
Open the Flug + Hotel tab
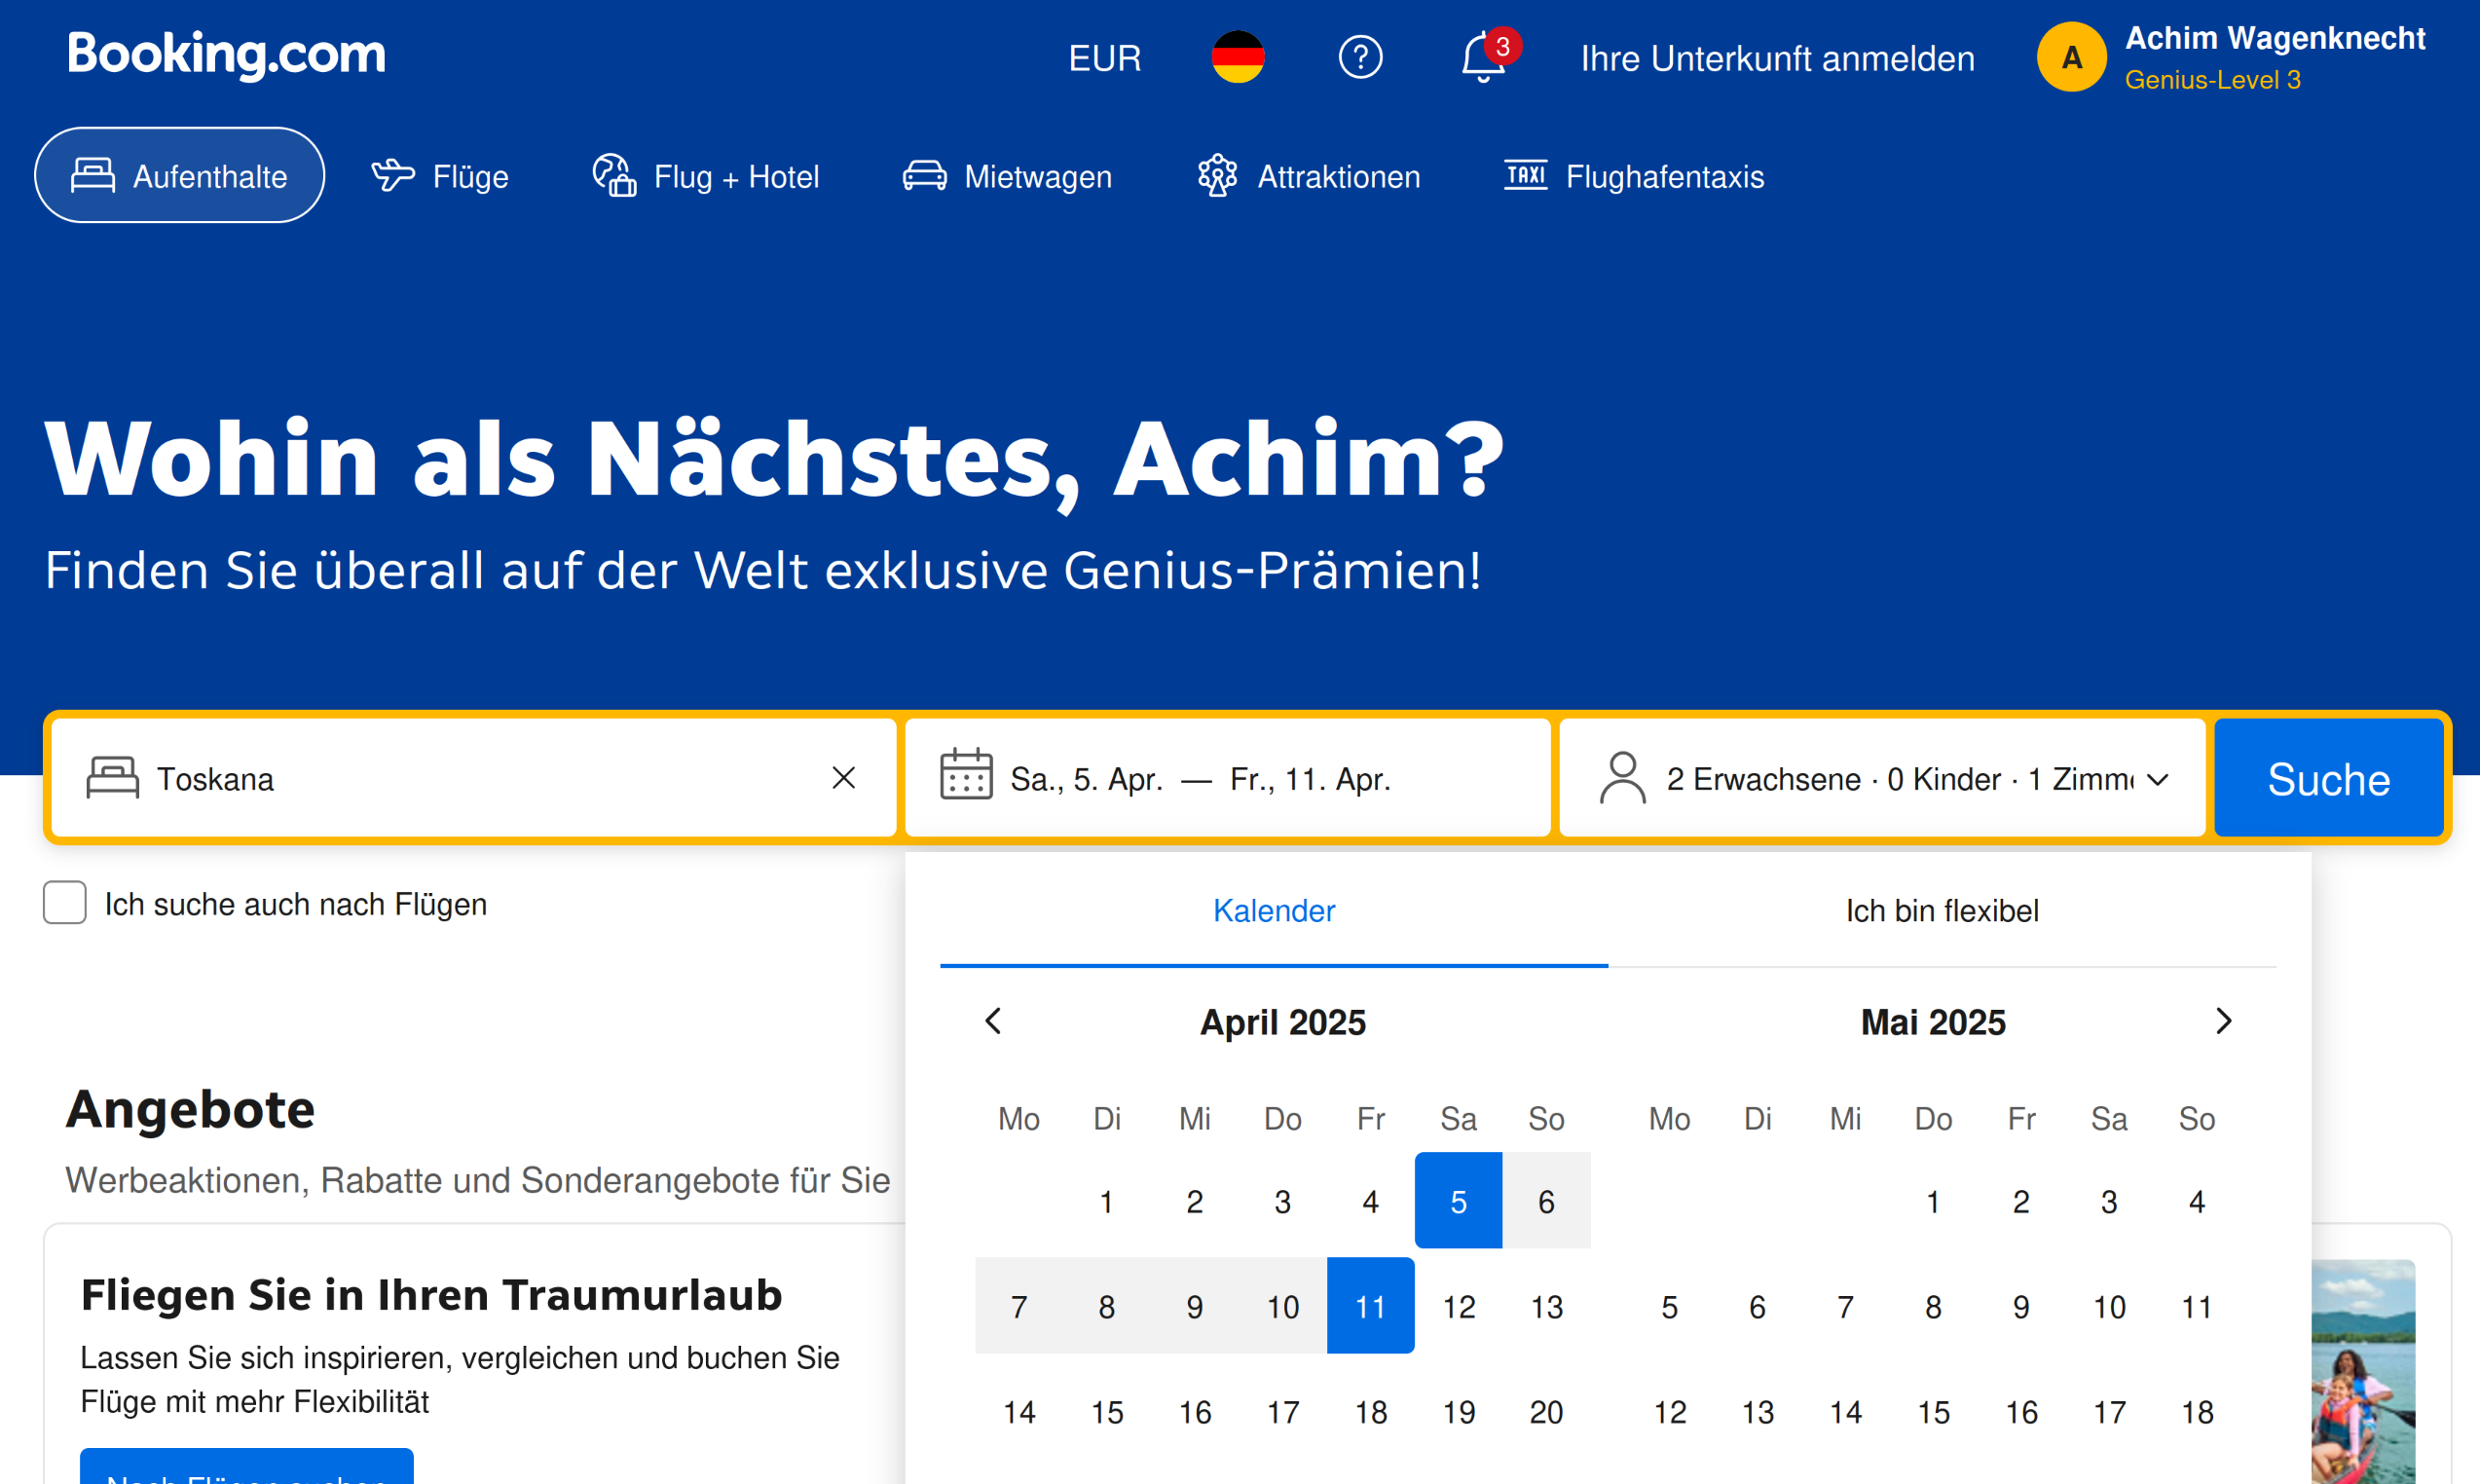coord(706,176)
